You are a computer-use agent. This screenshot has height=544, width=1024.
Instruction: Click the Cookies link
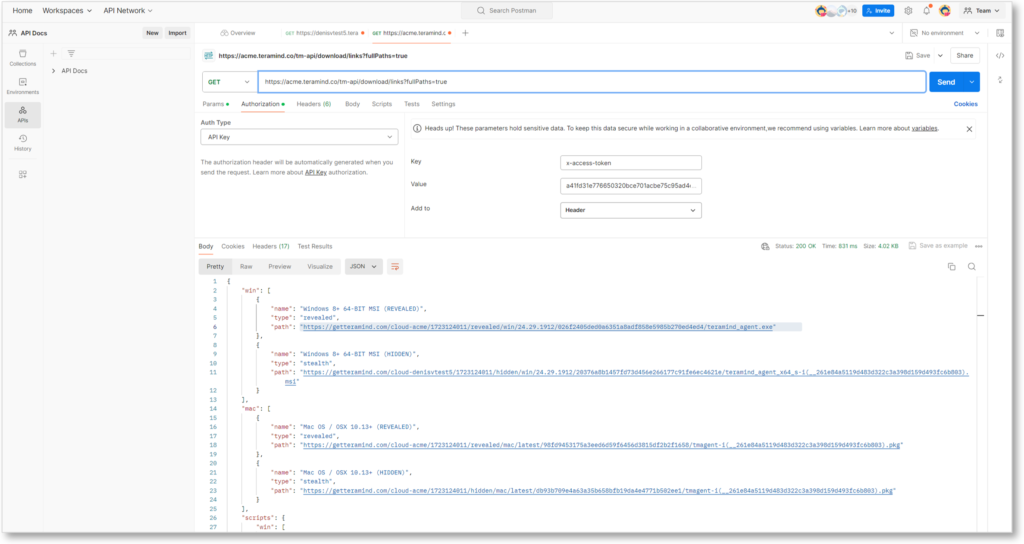click(965, 104)
